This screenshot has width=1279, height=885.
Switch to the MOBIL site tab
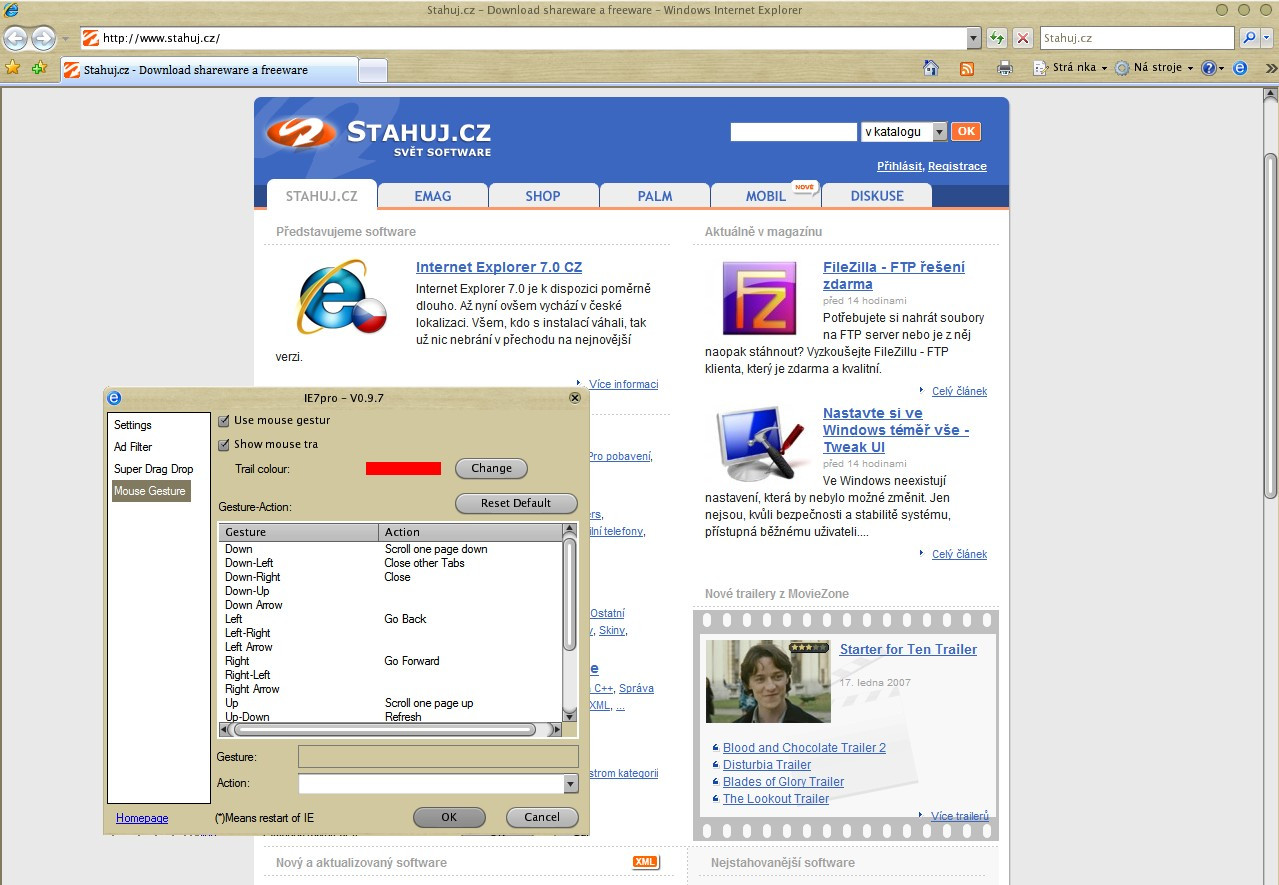tap(766, 196)
